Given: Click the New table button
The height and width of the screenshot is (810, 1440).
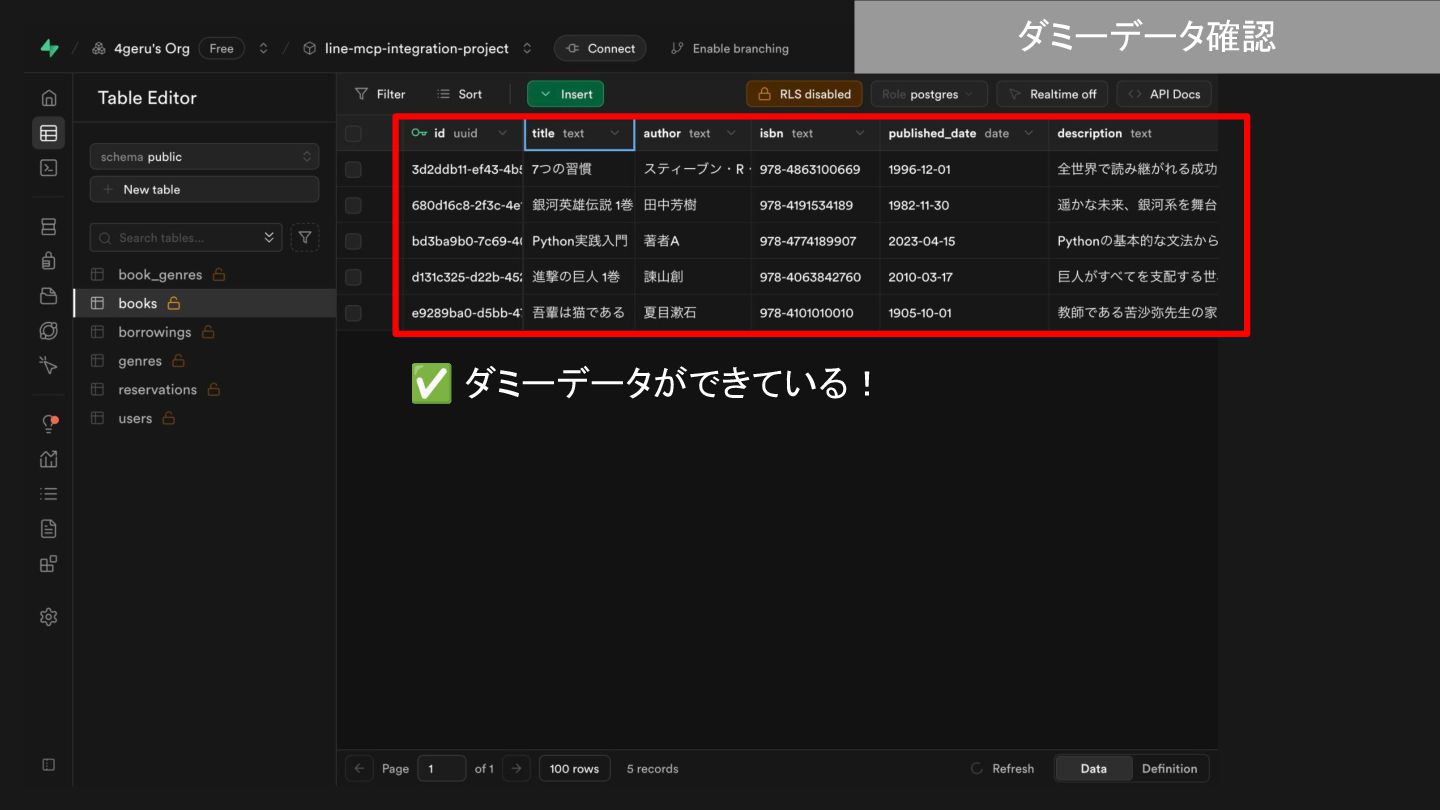Looking at the screenshot, I should coord(204,189).
